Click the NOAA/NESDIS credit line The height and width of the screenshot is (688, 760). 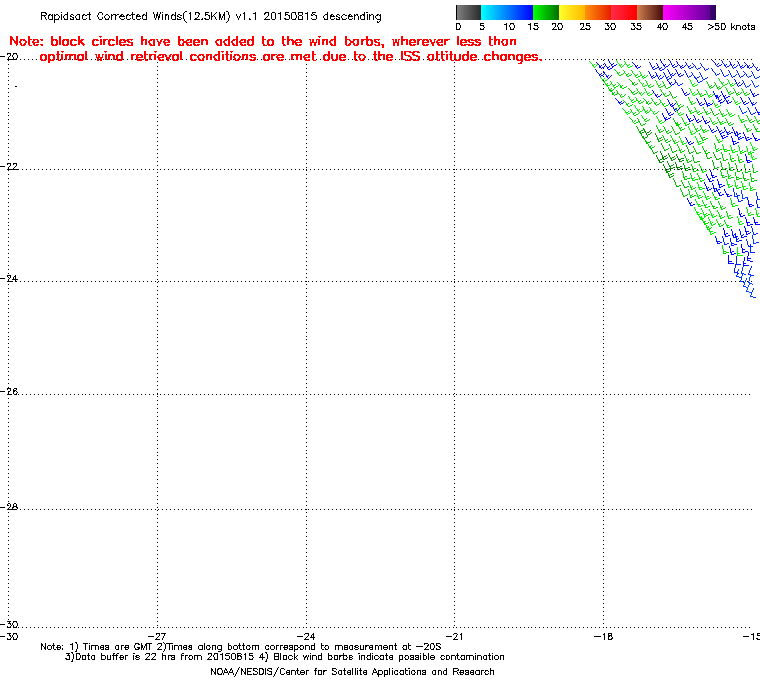click(x=352, y=672)
